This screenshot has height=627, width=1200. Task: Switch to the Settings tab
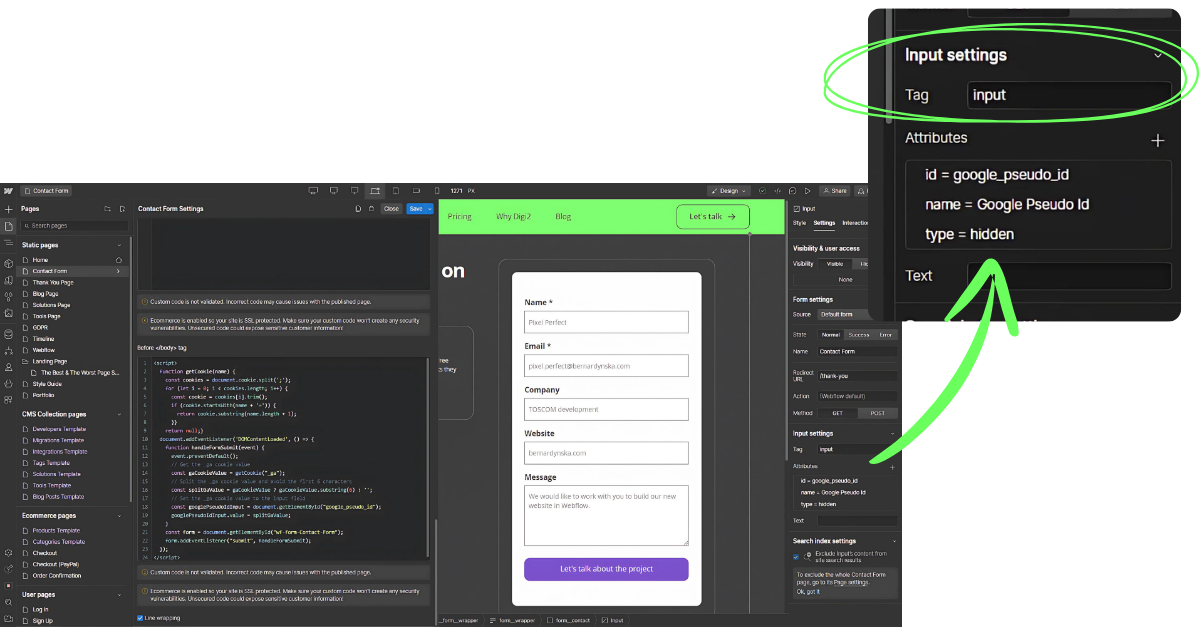824,223
